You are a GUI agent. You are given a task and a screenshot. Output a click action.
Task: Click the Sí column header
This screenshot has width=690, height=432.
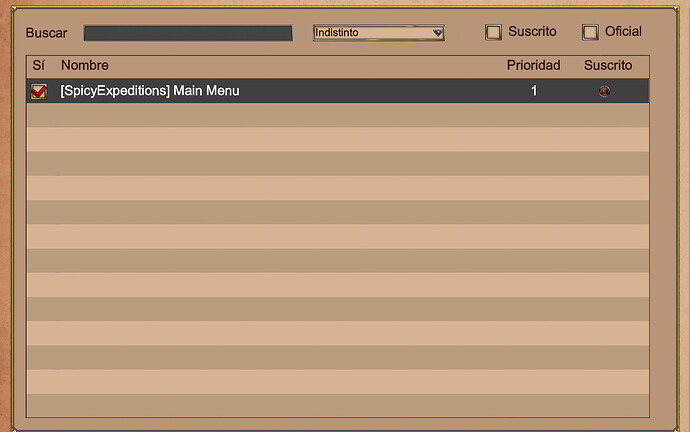38,65
